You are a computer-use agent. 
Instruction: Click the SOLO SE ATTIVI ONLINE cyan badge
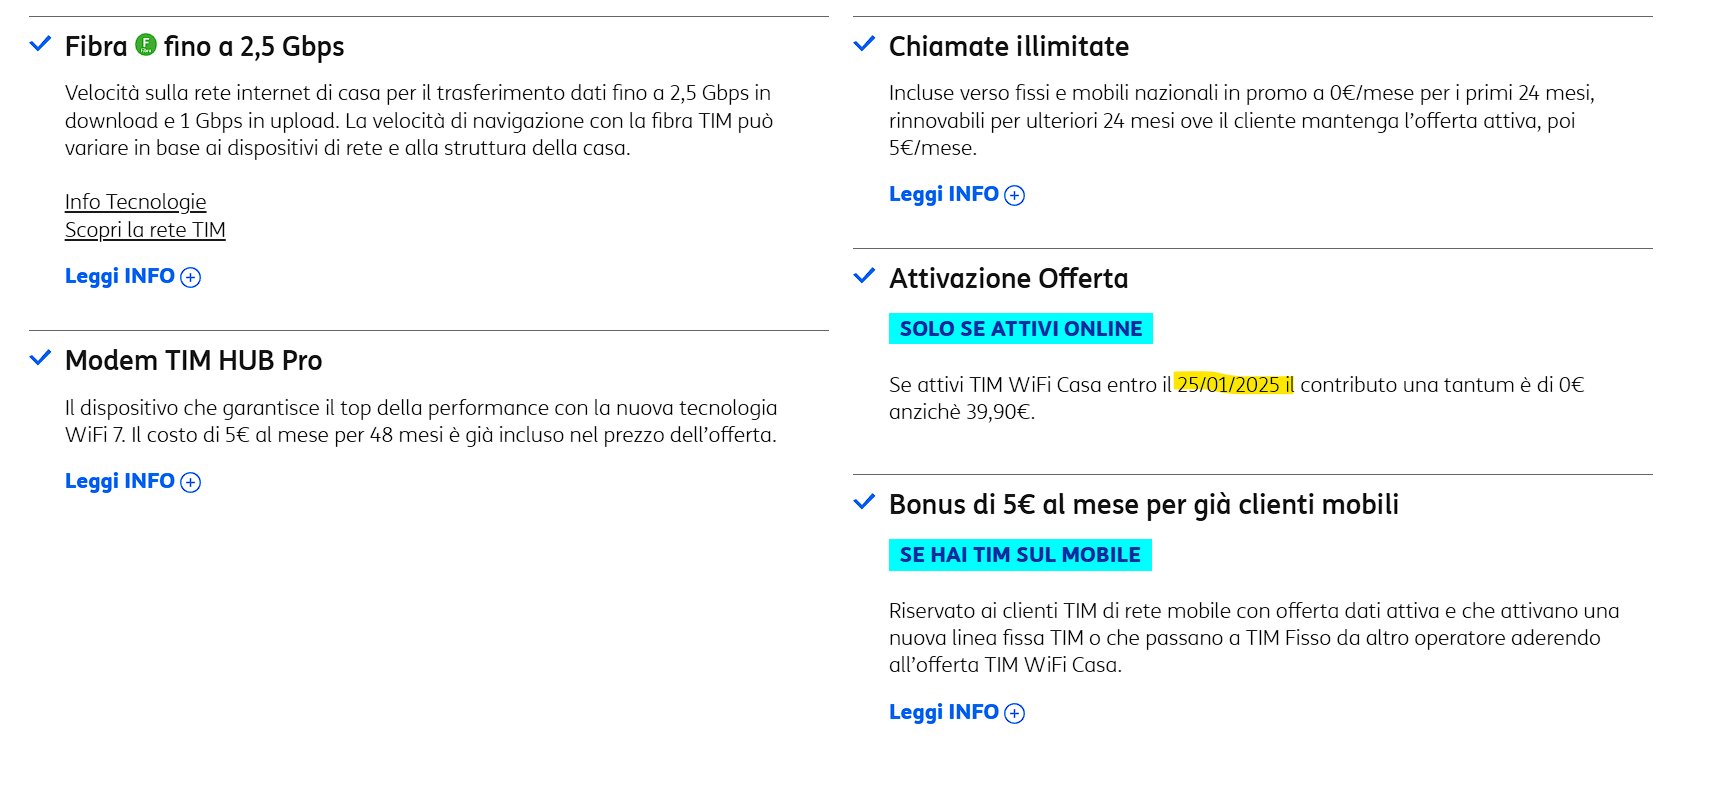pyautogui.click(x=1021, y=329)
